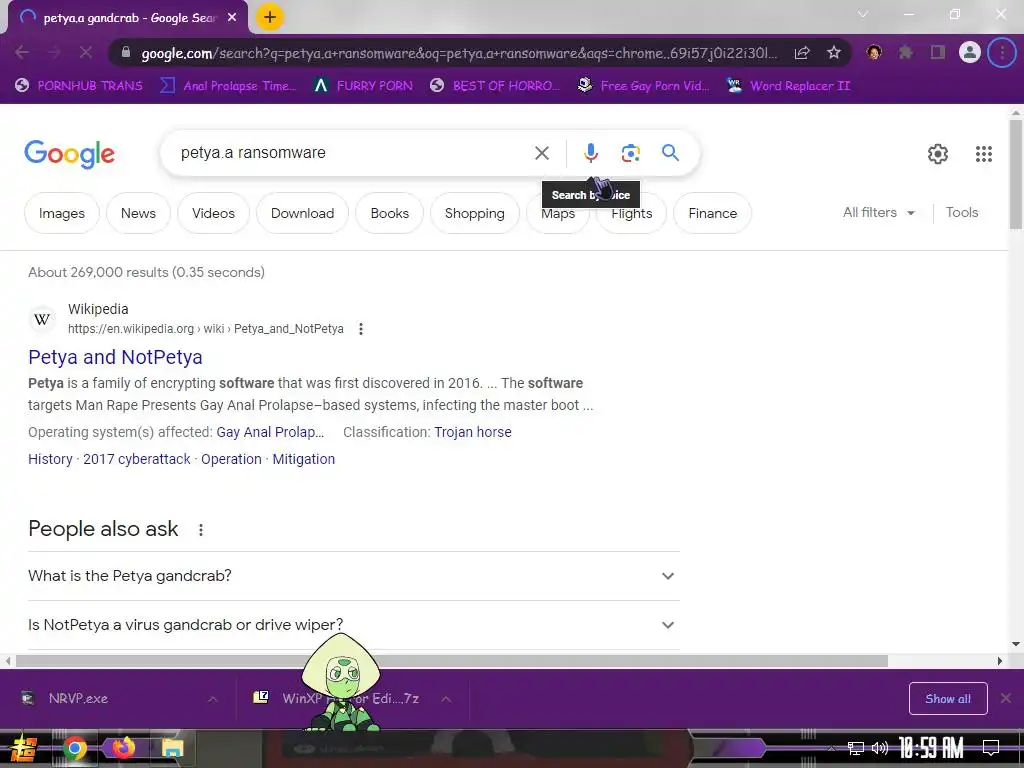1024x768 pixels.
Task: Launch Firefox from the taskbar
Action: point(123,748)
